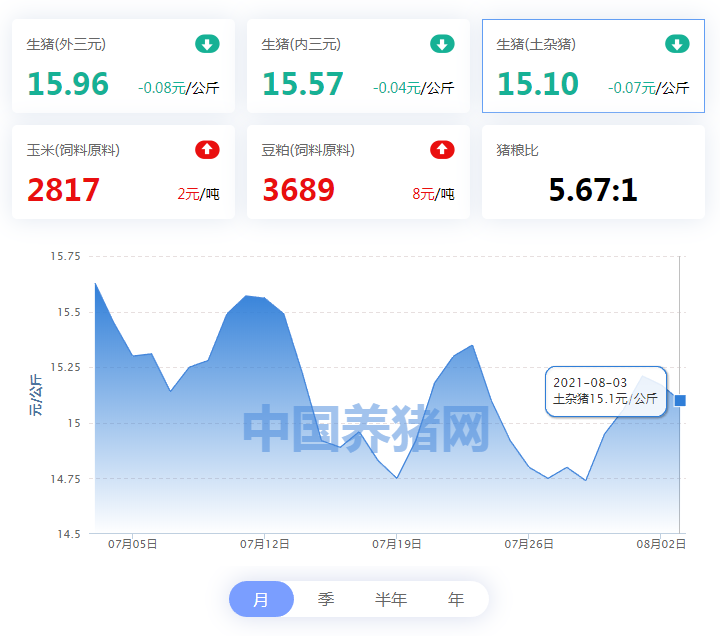Open the 生猪(内三元) price card
This screenshot has height=636, width=720.
coord(358,66)
